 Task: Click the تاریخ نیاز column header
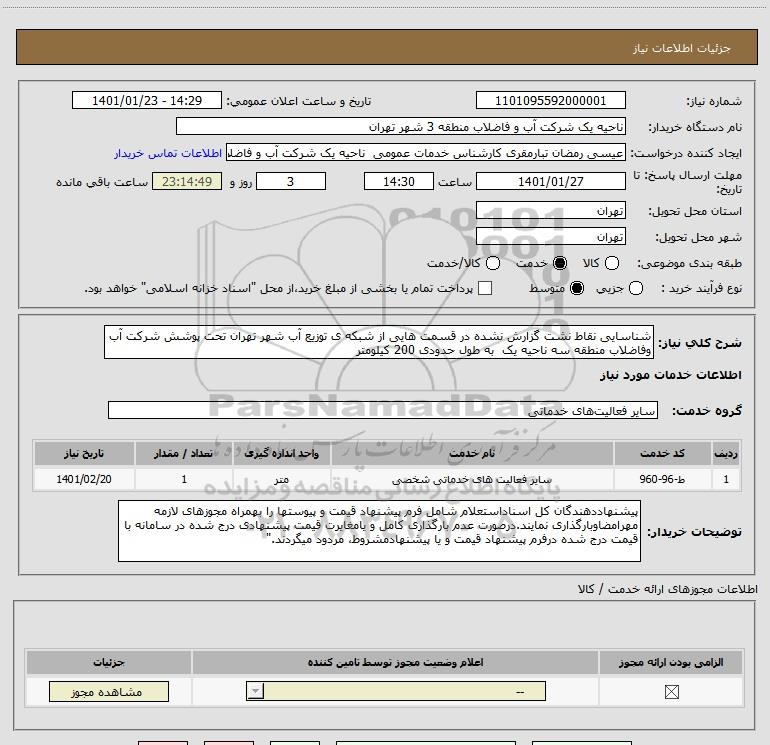click(84, 453)
